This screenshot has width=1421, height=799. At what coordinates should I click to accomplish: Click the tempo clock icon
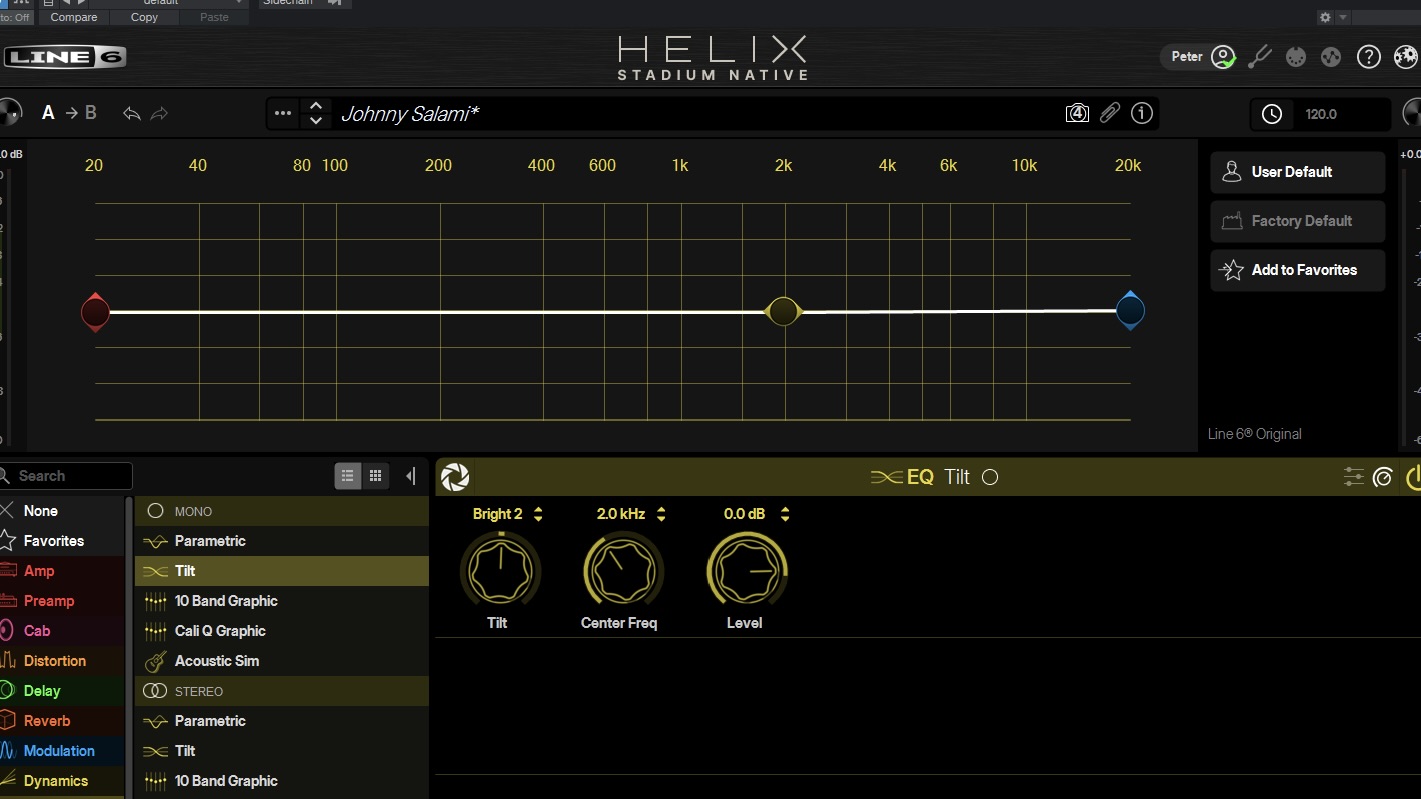[1272, 114]
